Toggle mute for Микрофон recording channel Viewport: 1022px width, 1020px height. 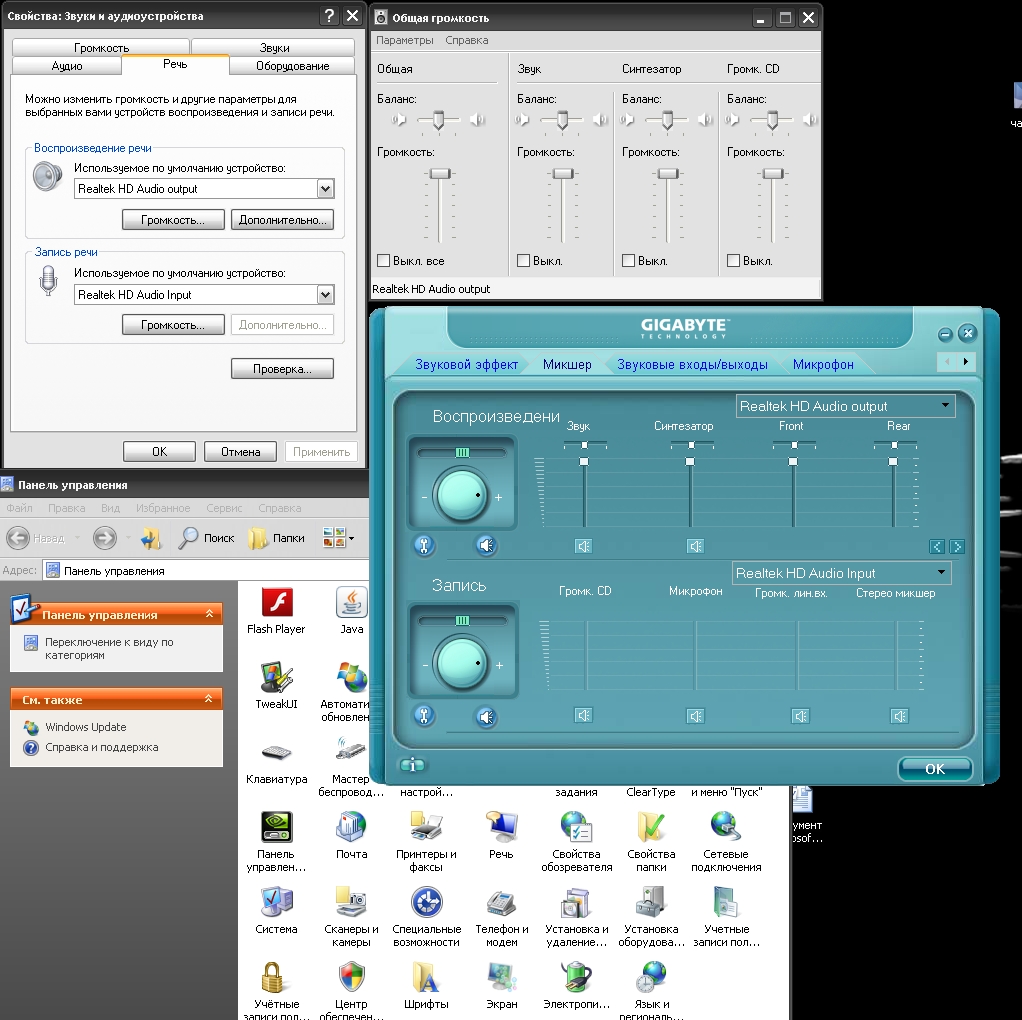click(x=695, y=716)
